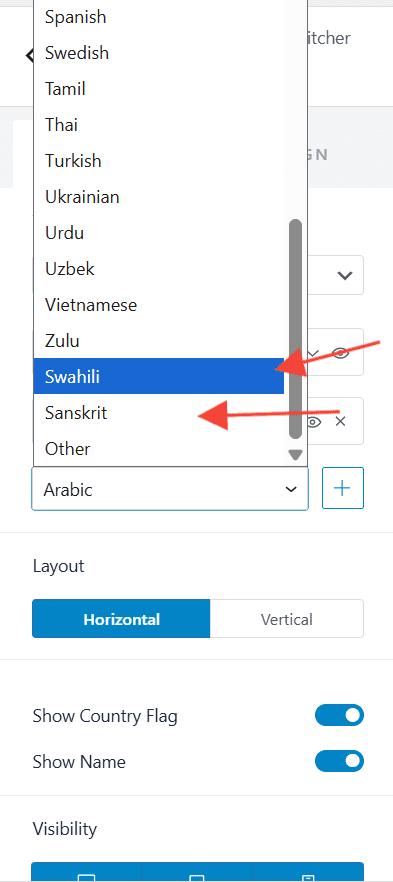Select the middle device visibility icon

click(197, 874)
